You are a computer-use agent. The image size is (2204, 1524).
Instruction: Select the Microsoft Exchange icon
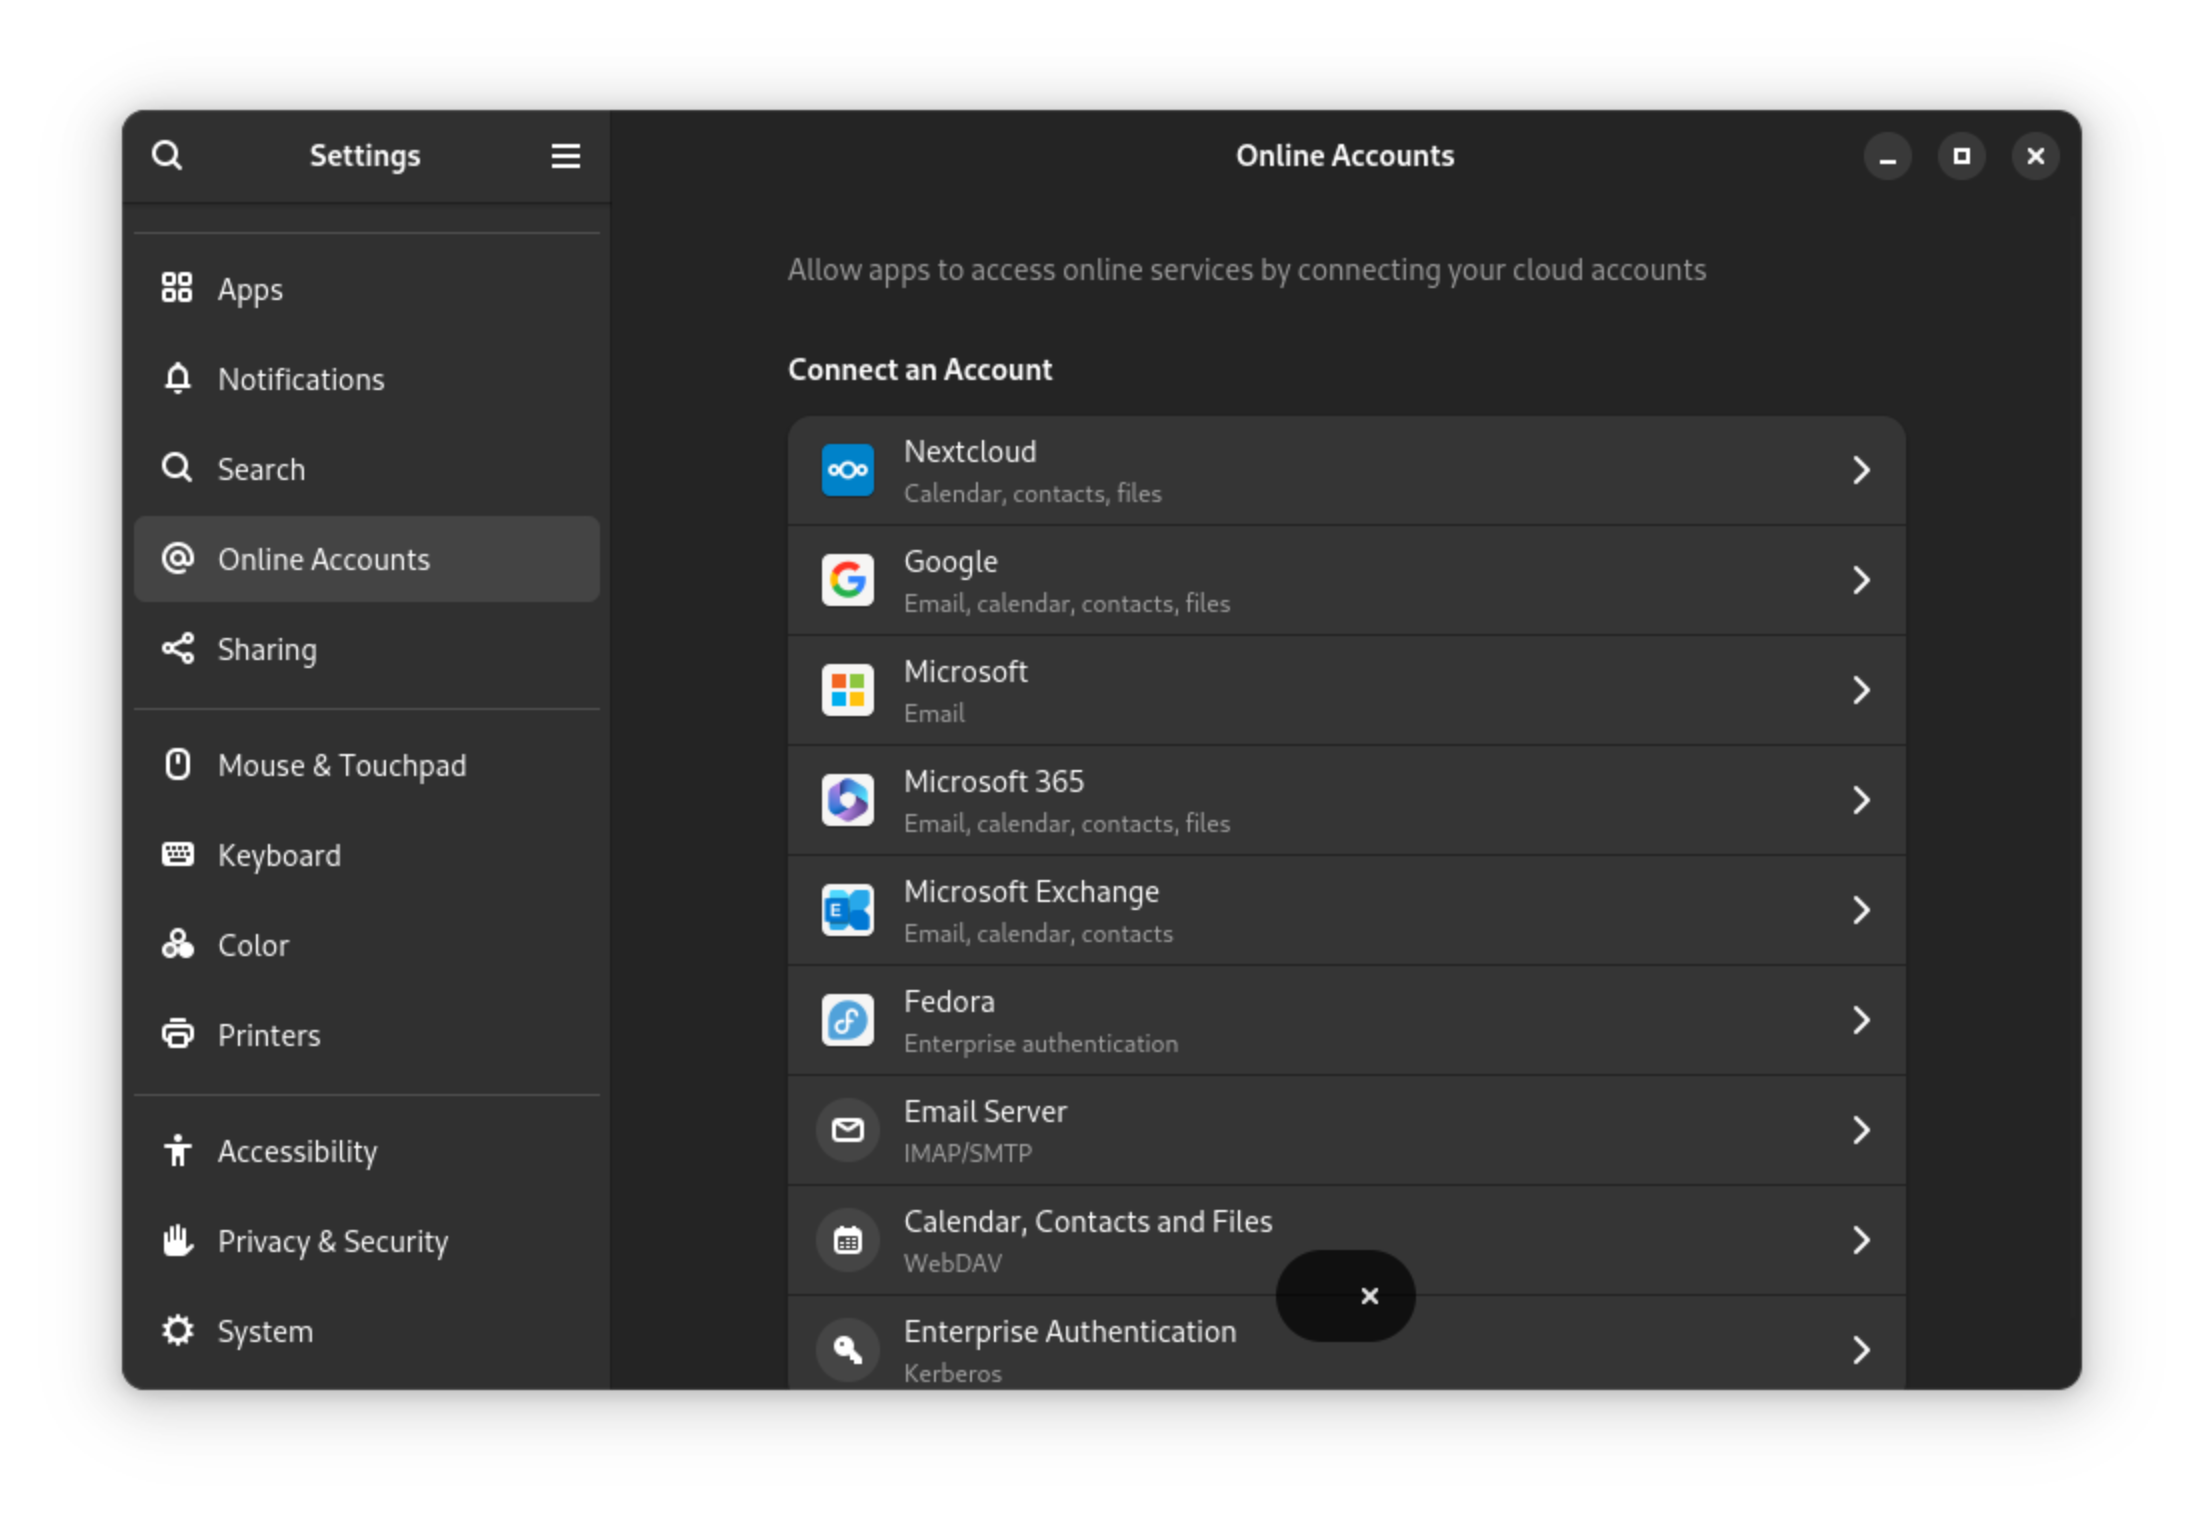point(847,909)
